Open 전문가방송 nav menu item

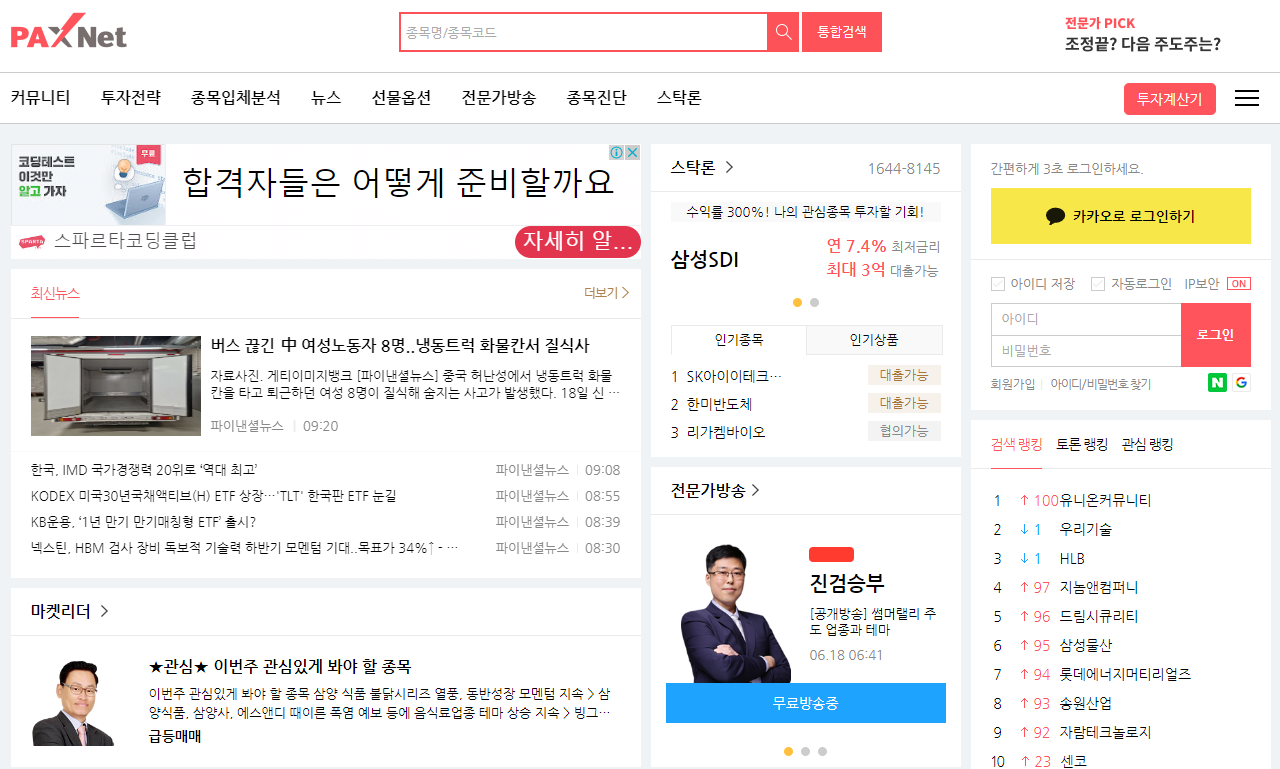(x=499, y=98)
